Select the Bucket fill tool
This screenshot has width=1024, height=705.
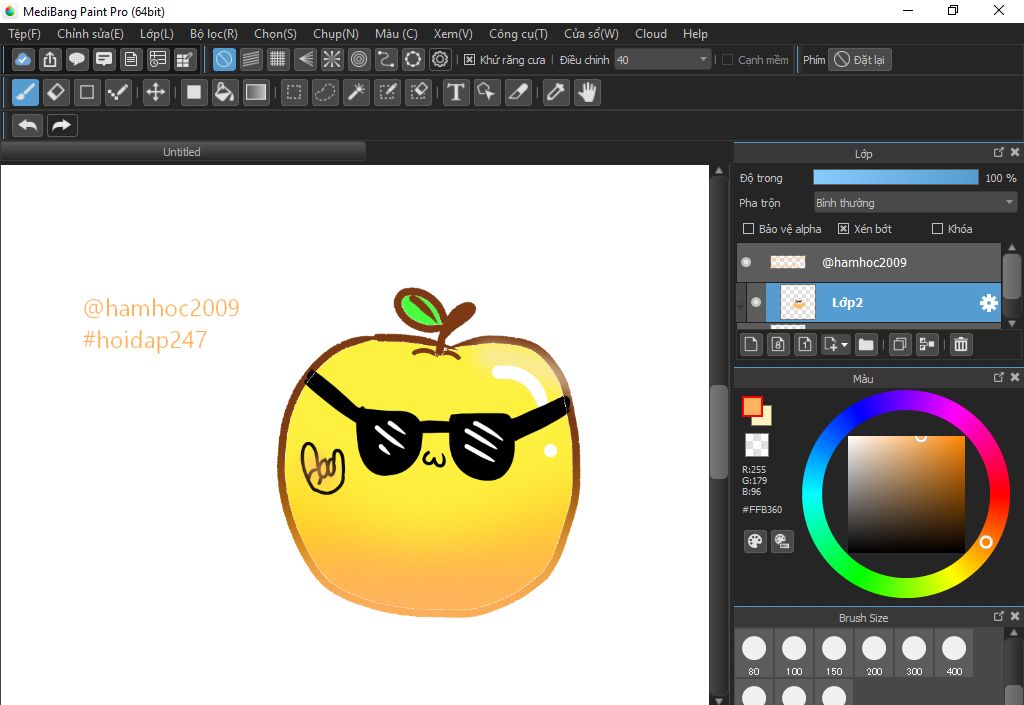point(225,93)
